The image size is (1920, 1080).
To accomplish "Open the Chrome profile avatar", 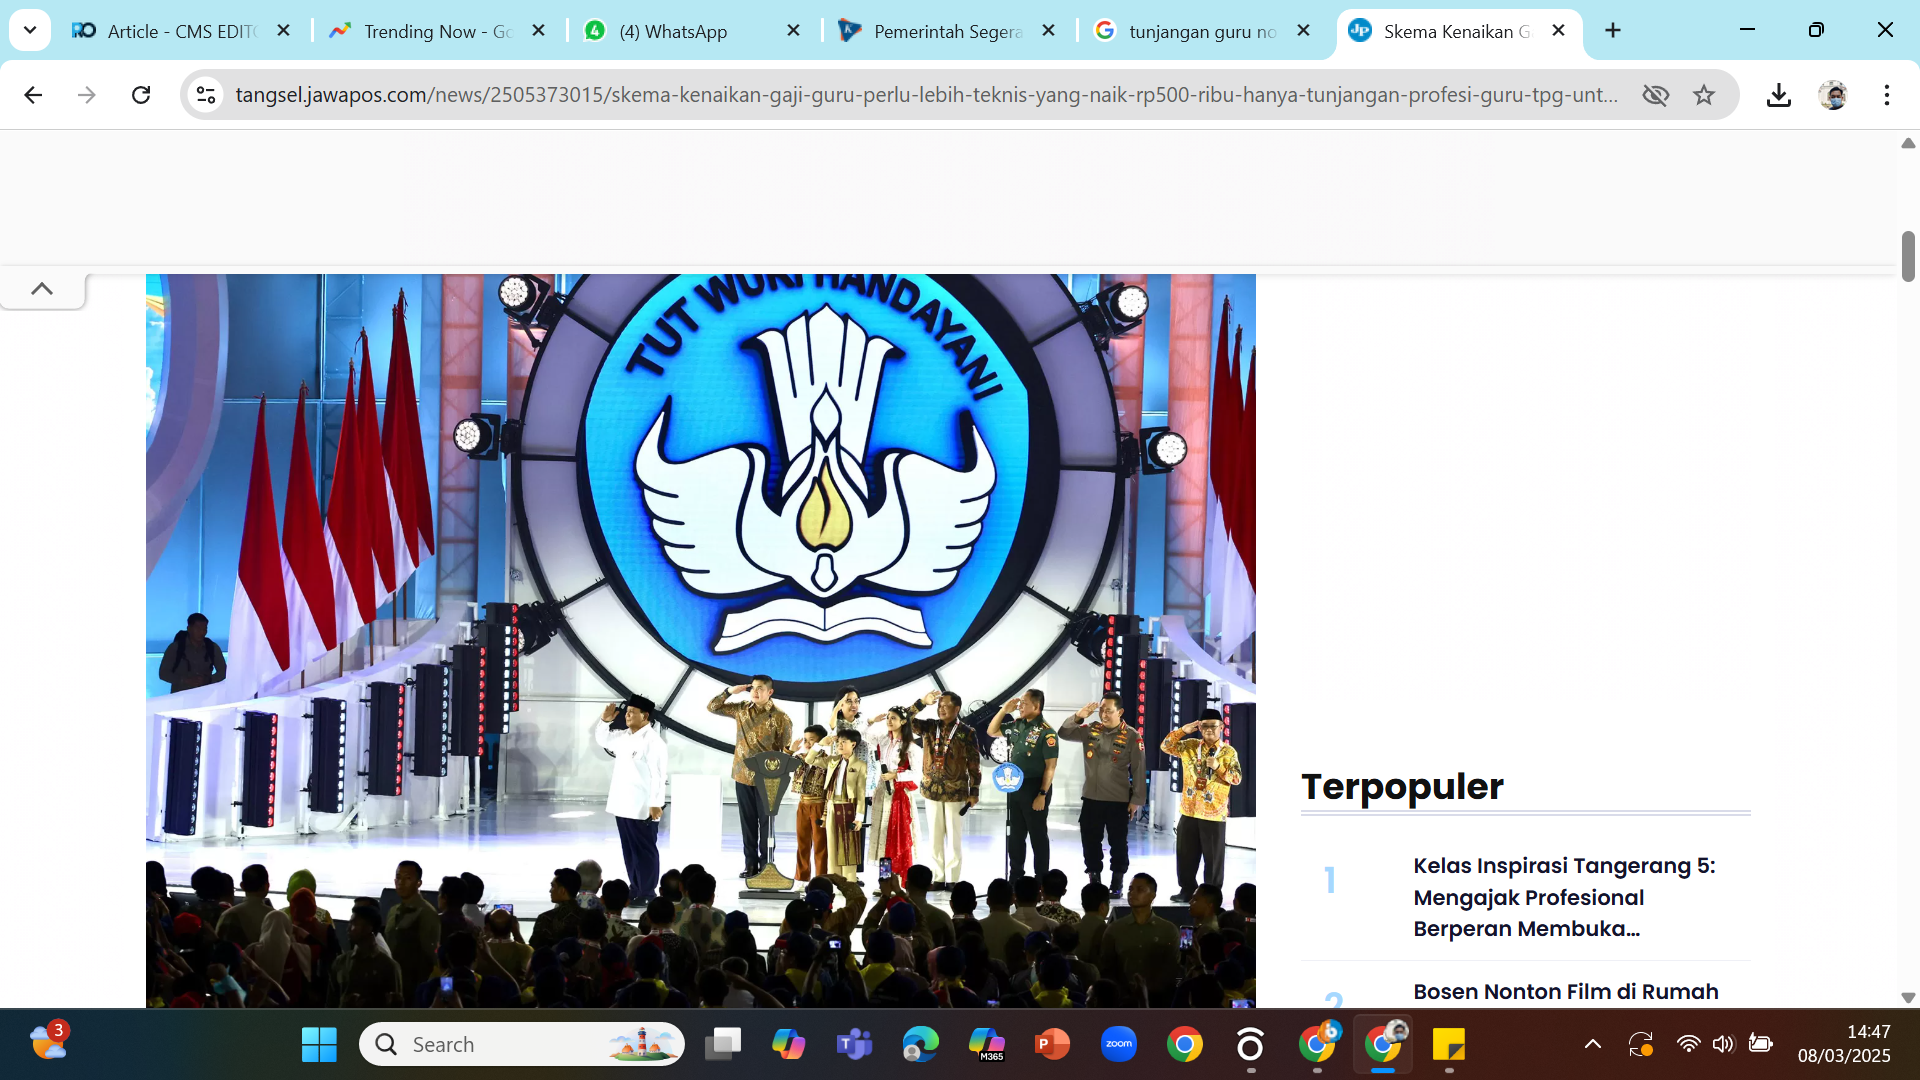I will [x=1832, y=95].
